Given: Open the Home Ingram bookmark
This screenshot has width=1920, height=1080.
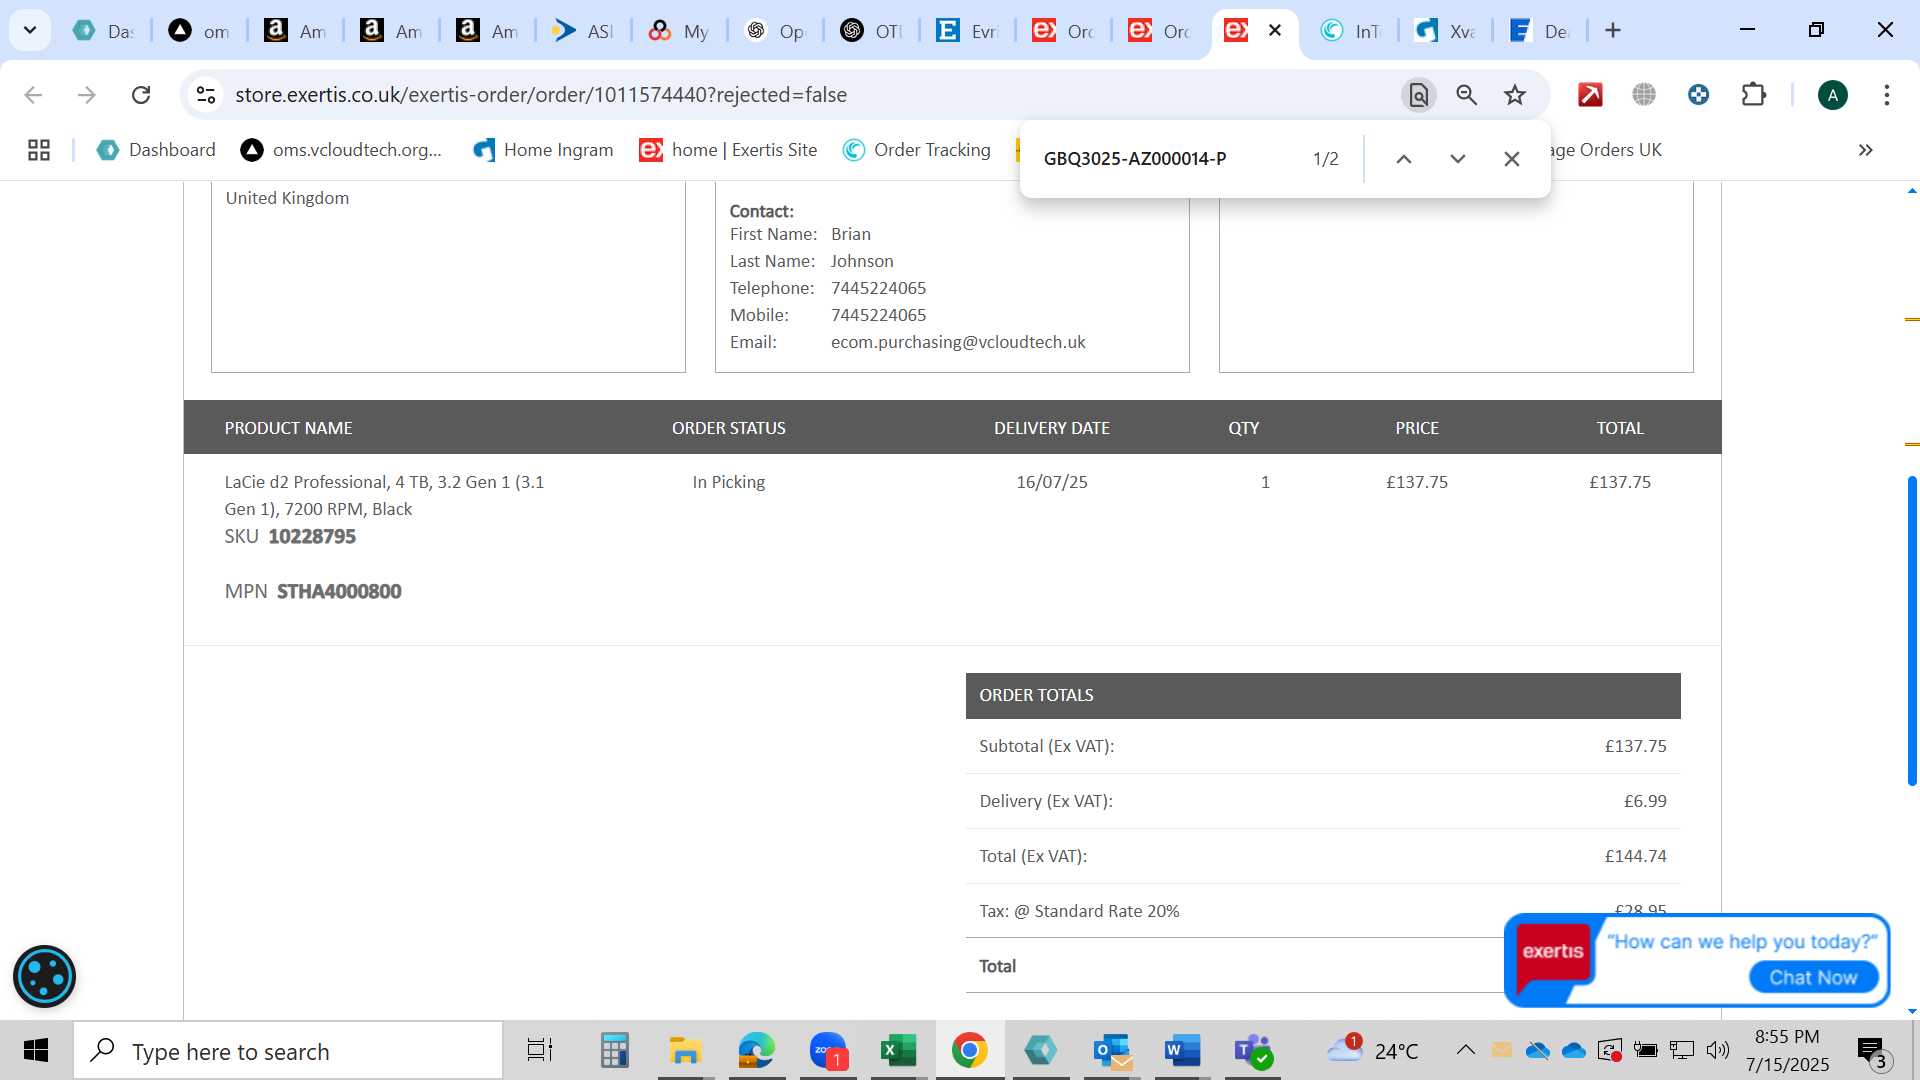Looking at the screenshot, I should pyautogui.click(x=543, y=150).
